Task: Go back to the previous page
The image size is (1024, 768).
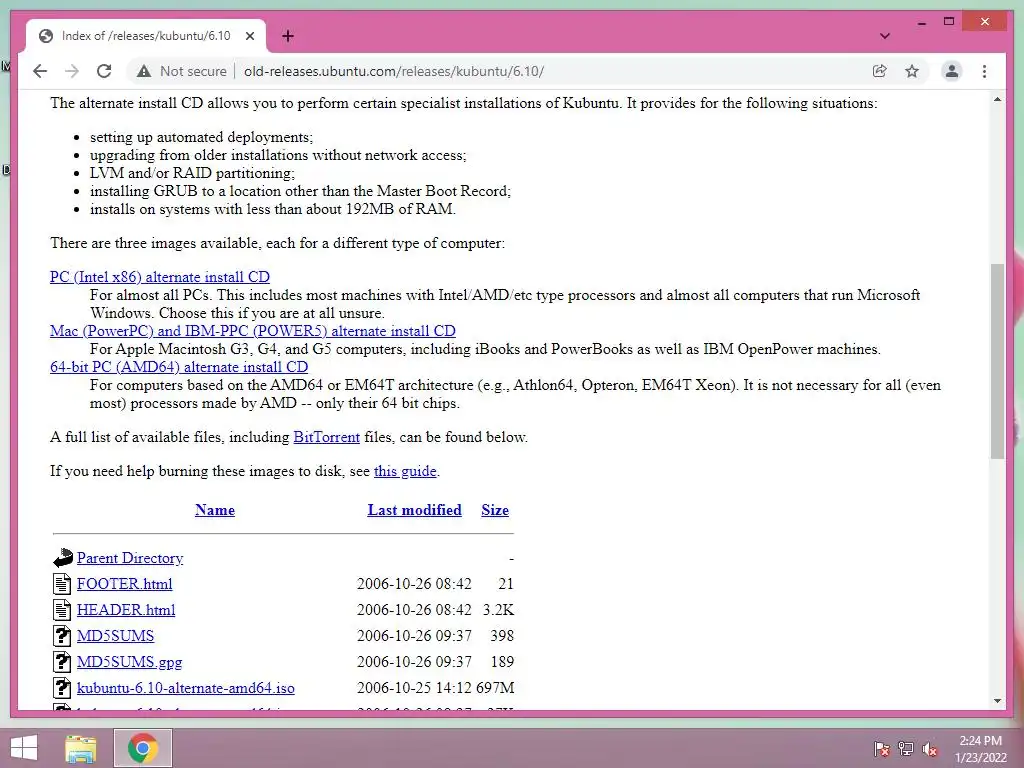Action: (x=40, y=71)
